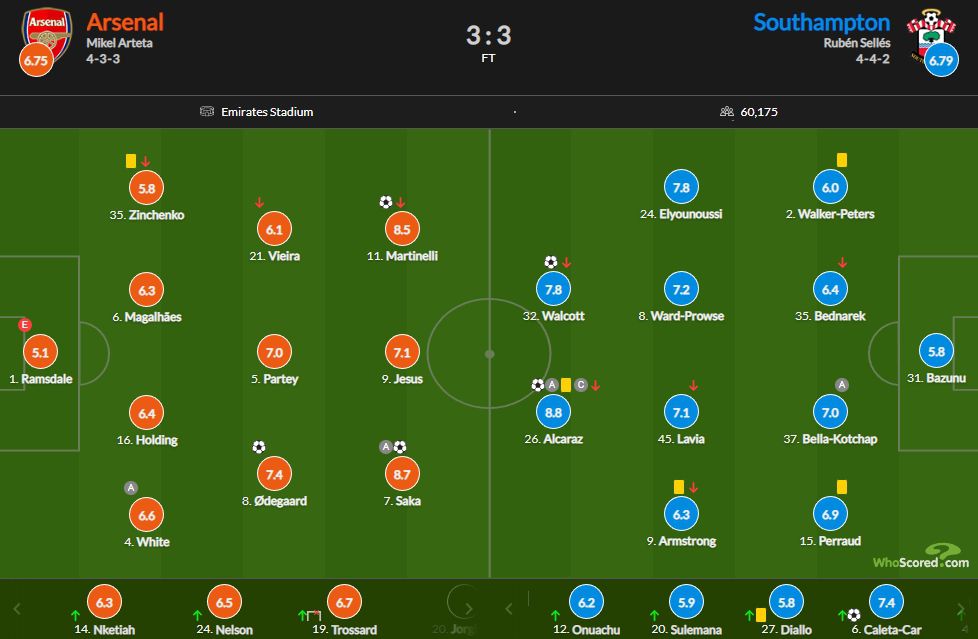Select Saka's 8.7 rating circle
Viewport: 978px width, 639px height.
tap(402, 474)
